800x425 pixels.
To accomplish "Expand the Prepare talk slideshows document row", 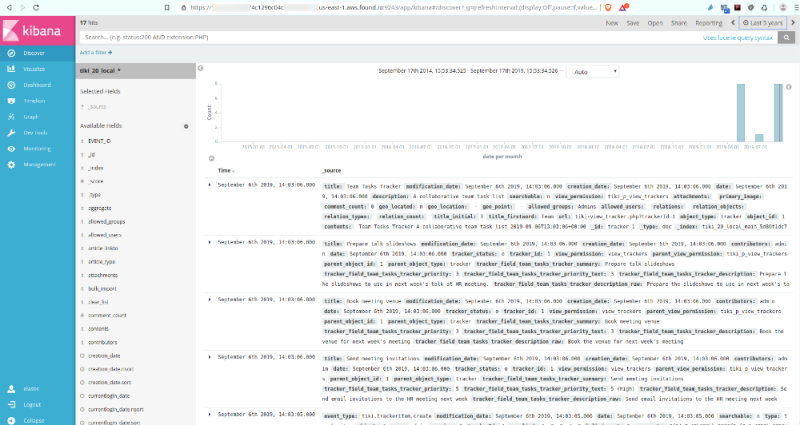I will click(x=209, y=242).
